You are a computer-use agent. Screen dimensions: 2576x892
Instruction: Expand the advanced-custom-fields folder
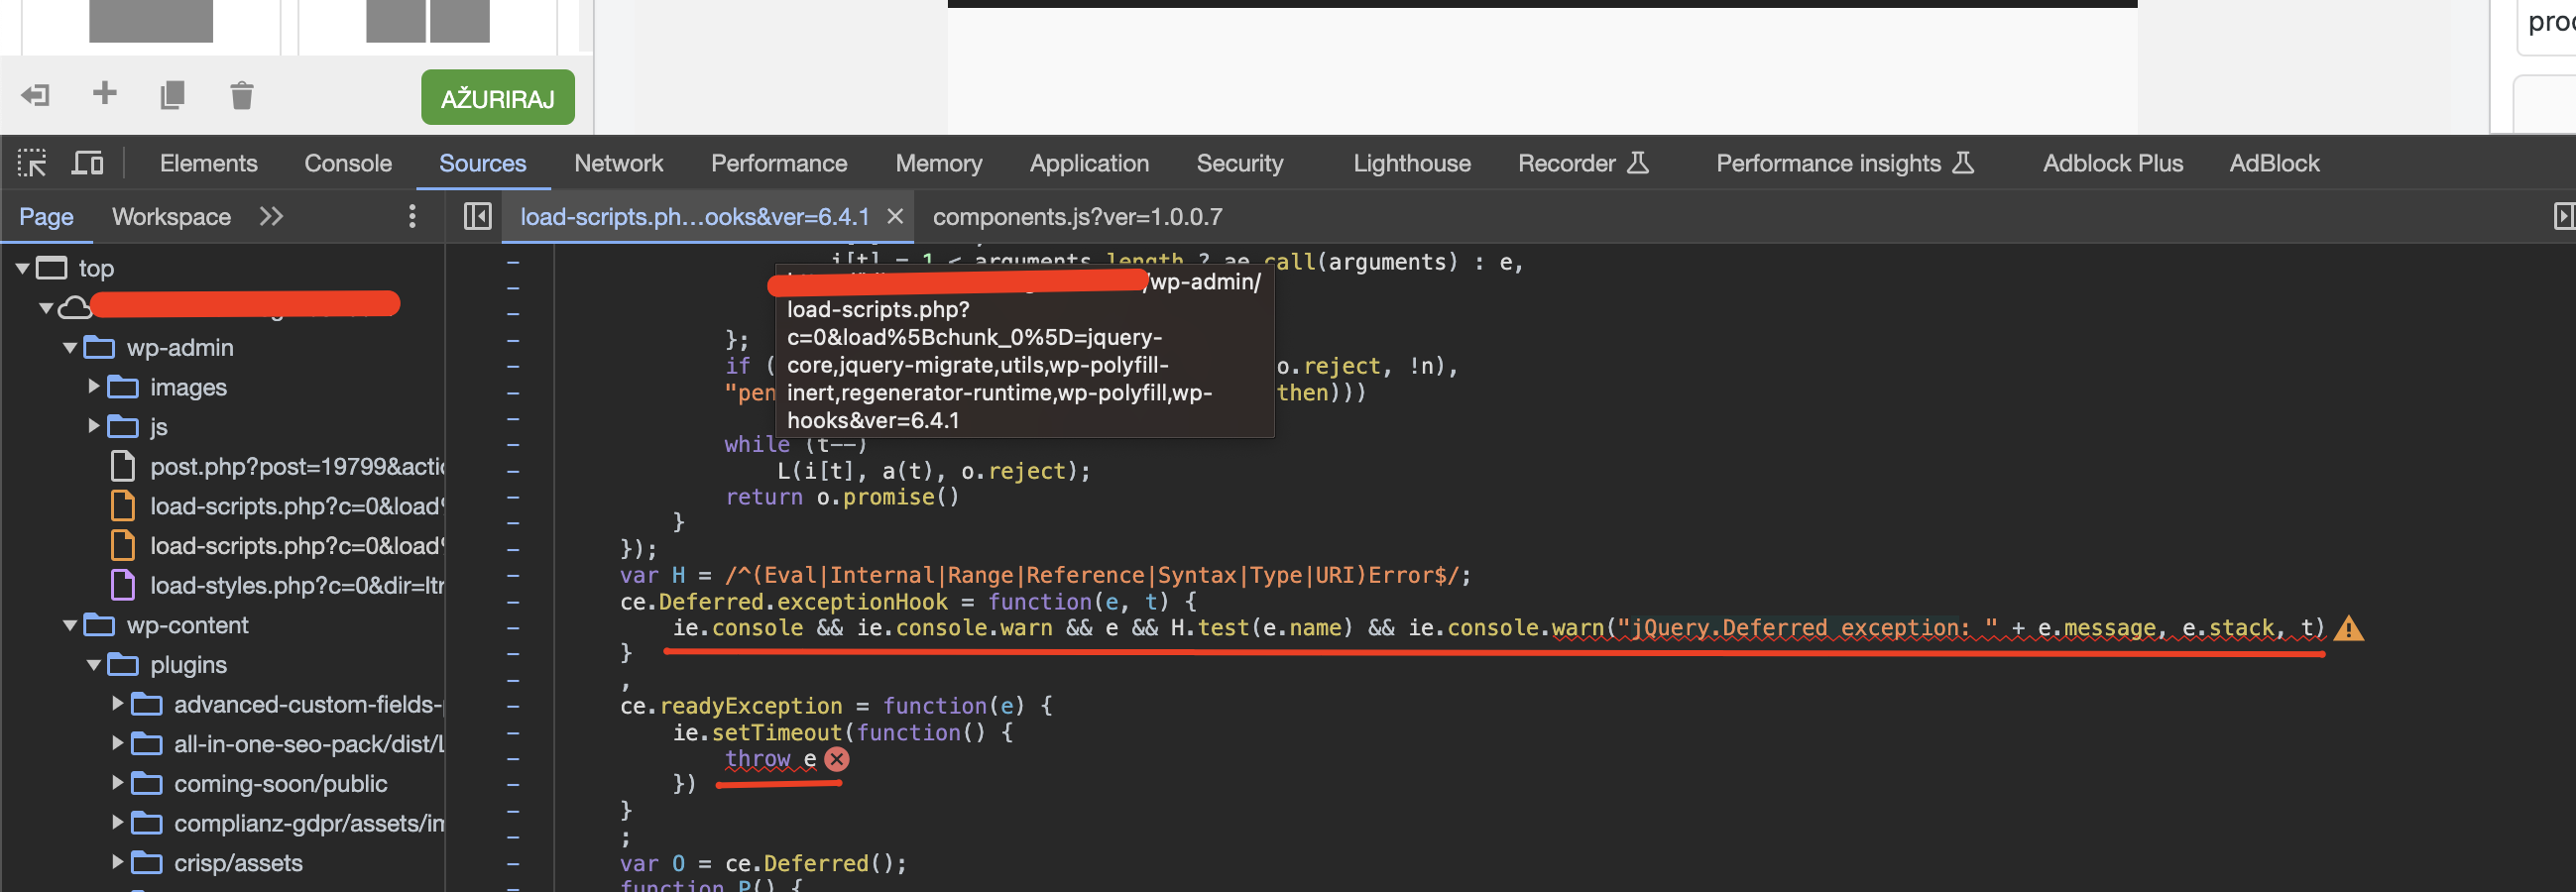pyautogui.click(x=118, y=704)
